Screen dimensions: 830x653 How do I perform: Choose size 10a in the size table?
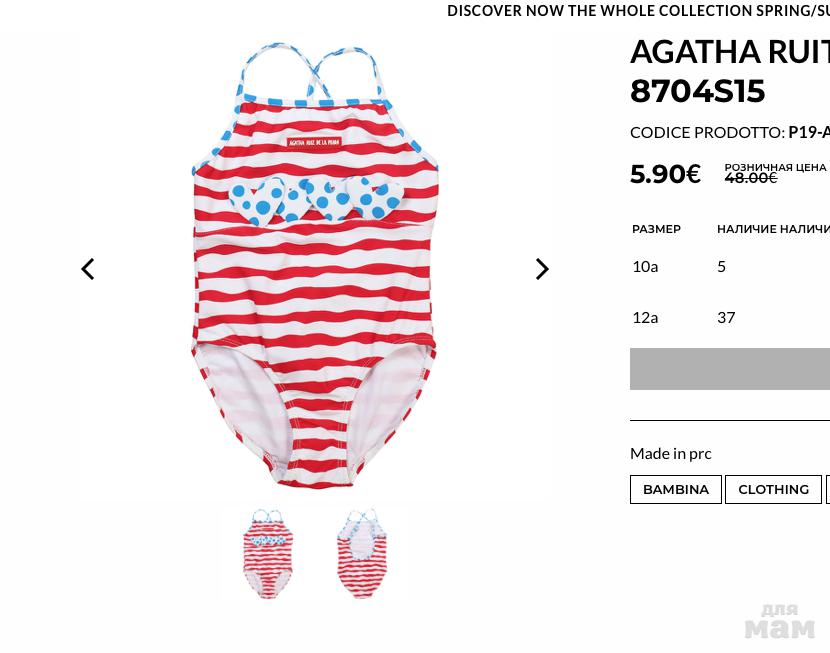pos(645,266)
